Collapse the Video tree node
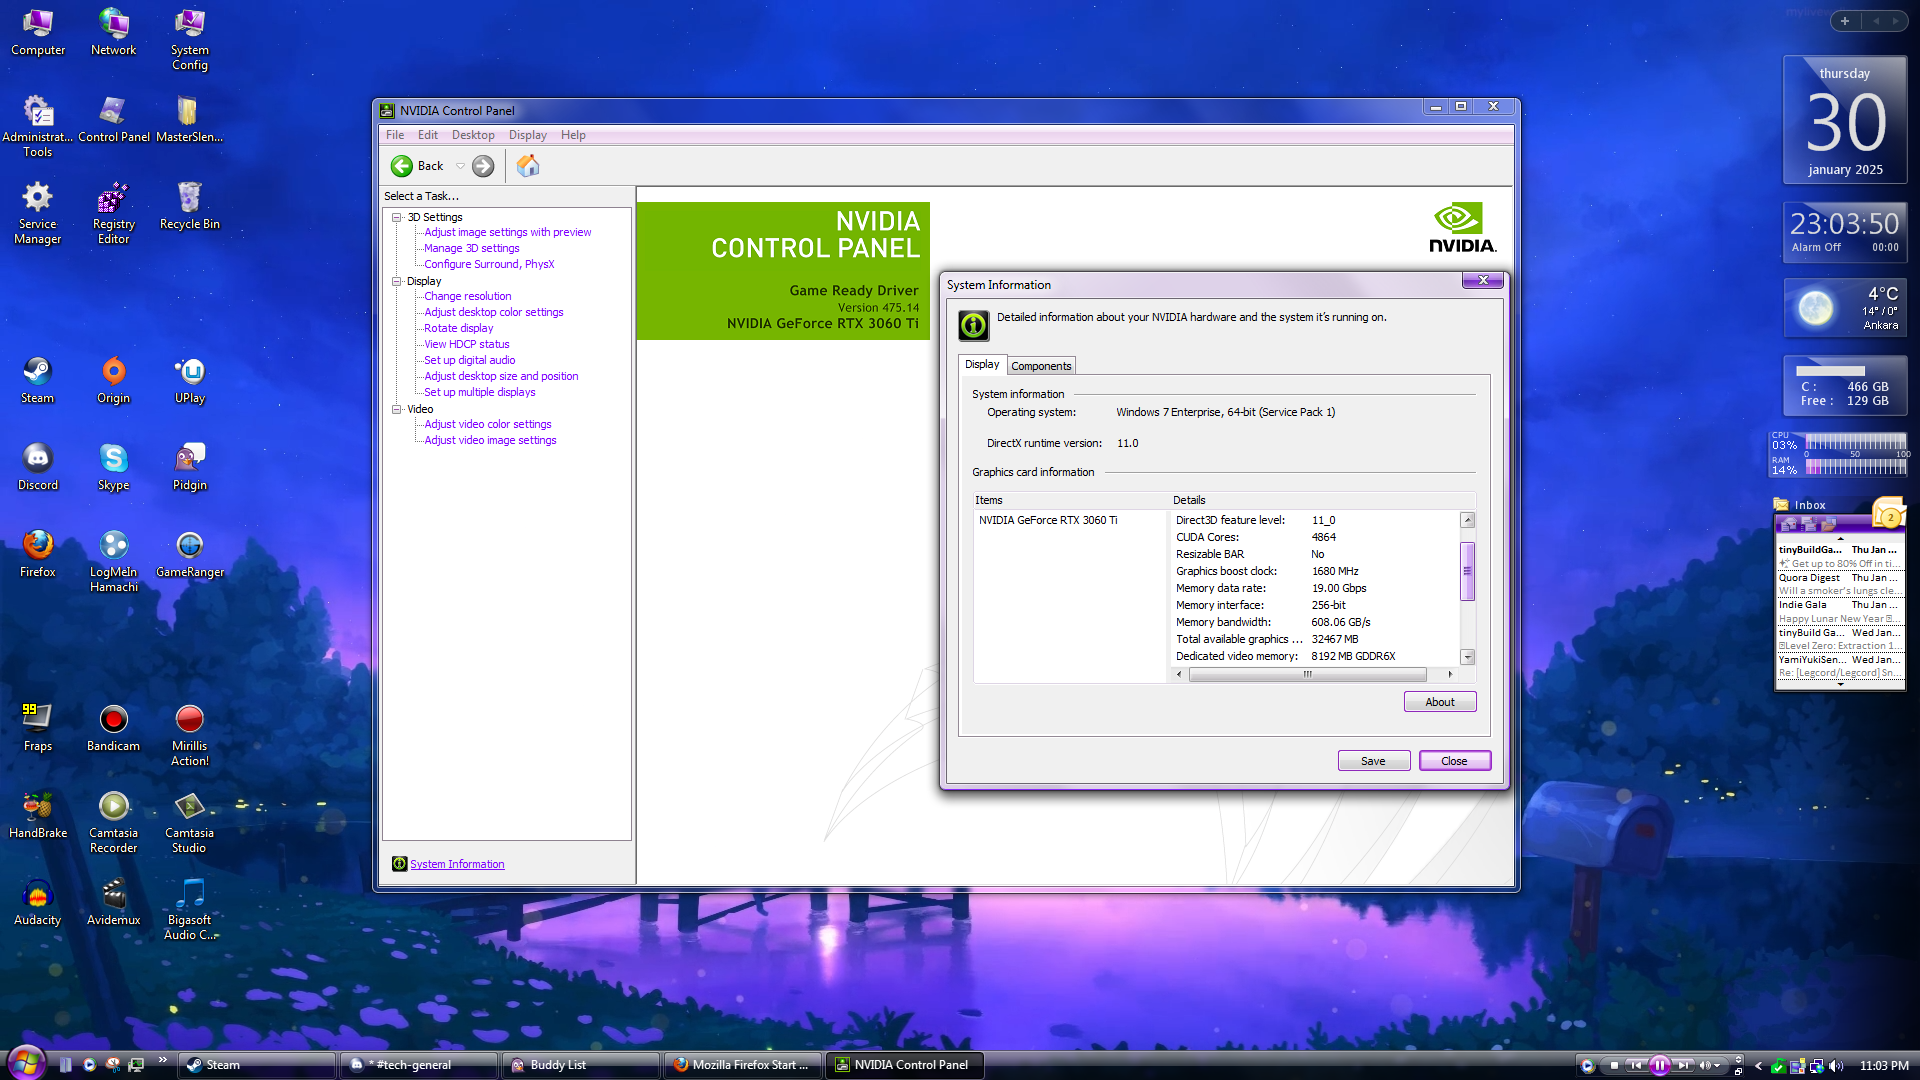The width and height of the screenshot is (1920, 1080). tap(397, 409)
